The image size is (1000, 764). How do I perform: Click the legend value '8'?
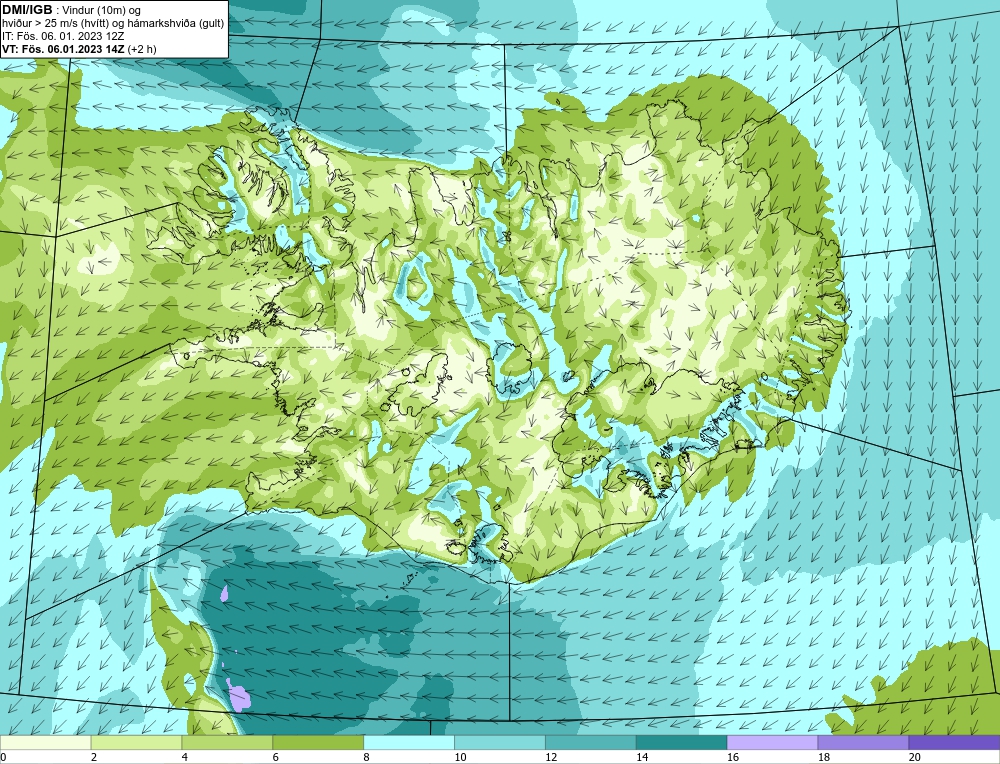tap(367, 757)
